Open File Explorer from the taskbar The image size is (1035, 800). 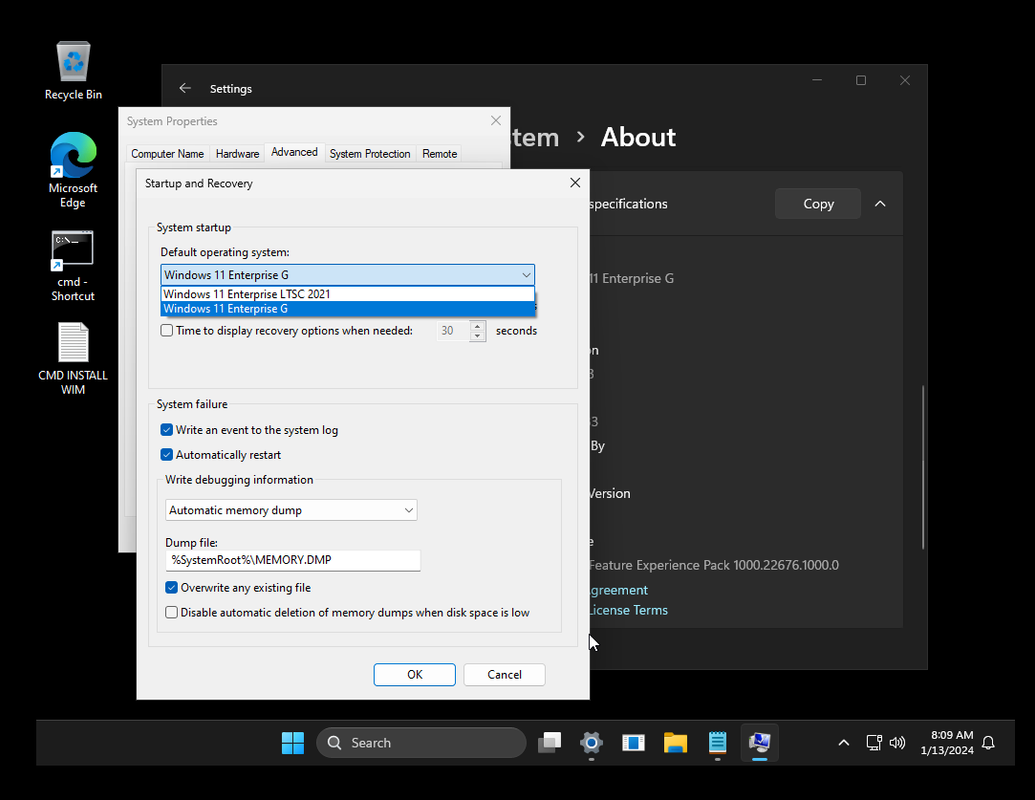pyautogui.click(x=675, y=743)
